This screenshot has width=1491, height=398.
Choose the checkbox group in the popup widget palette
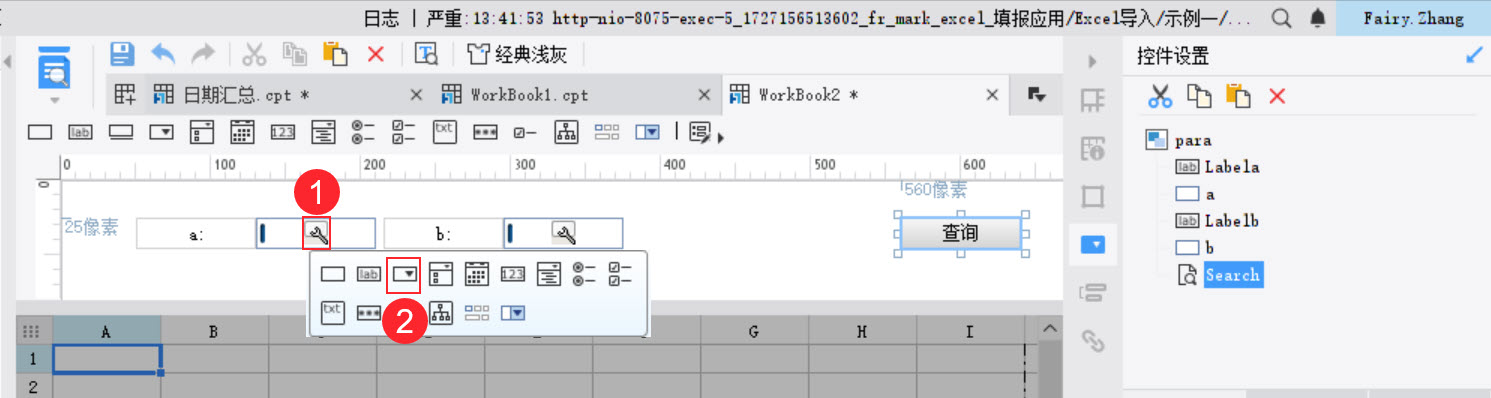(621, 273)
